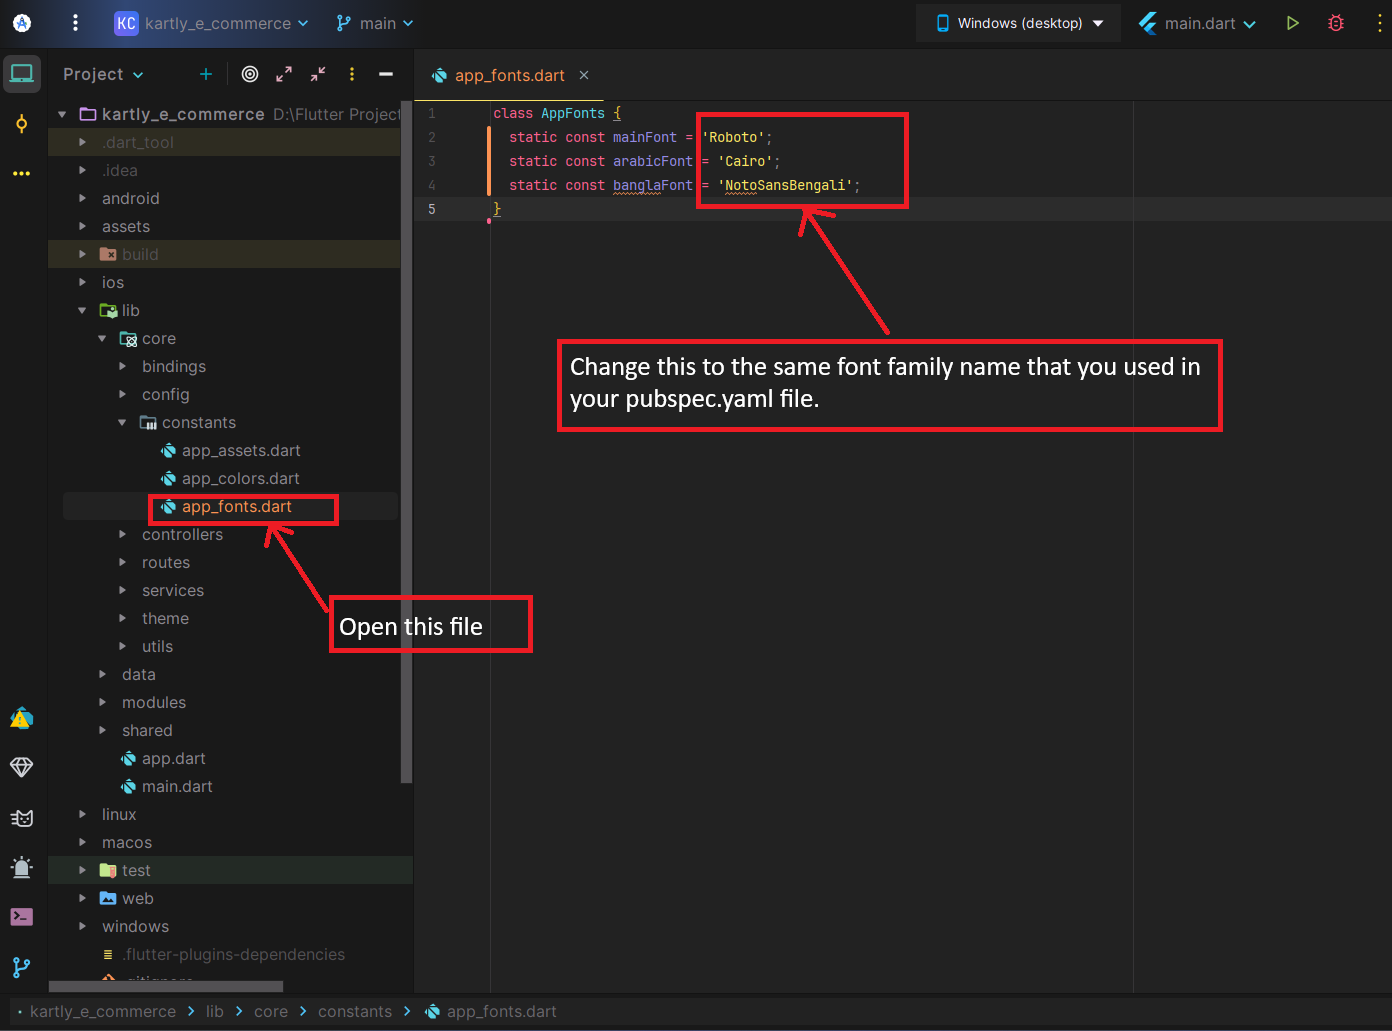Open the Windows (desktop) device dropdown
Screen dimensions: 1392x1031
pos(1018,23)
